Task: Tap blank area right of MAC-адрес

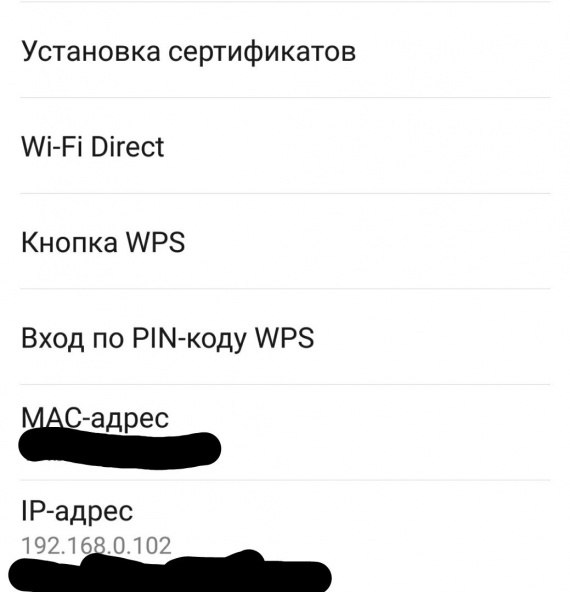Action: (x=393, y=433)
